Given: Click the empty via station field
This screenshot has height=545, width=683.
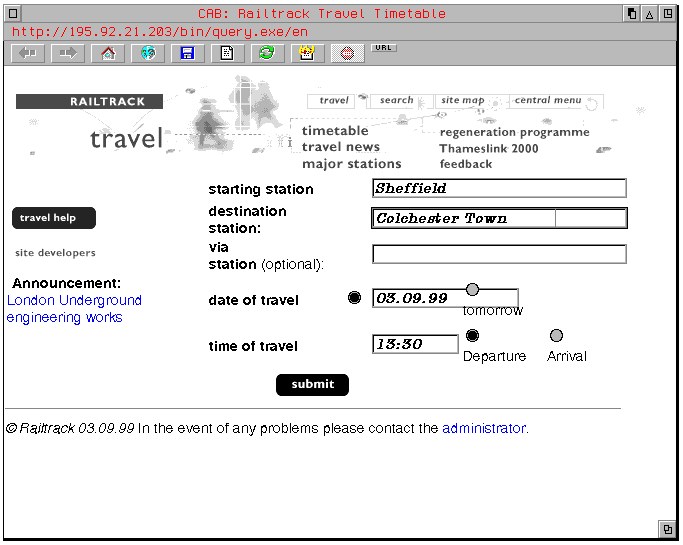Looking at the screenshot, I should [499, 254].
